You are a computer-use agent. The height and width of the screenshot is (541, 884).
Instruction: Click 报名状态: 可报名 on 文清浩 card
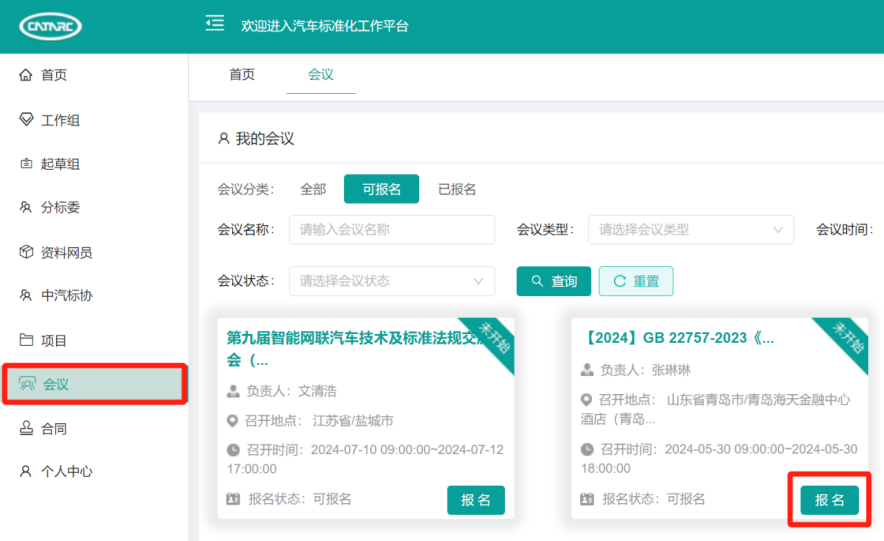click(299, 499)
